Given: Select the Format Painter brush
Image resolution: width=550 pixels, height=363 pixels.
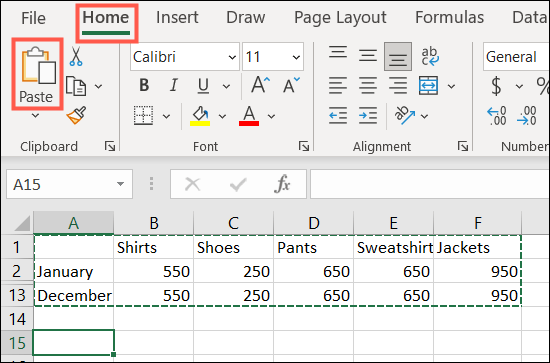Looking at the screenshot, I should [x=76, y=116].
